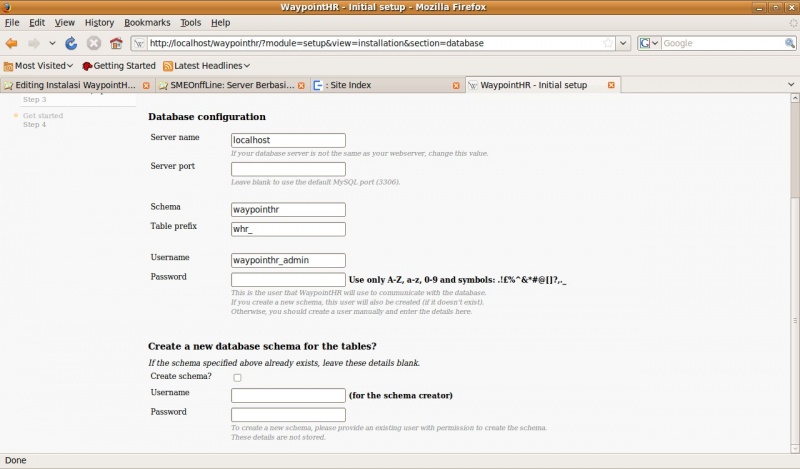Viewport: 800px width, 469px height.
Task: Click Get started Step 4 in the sidebar
Action: point(42,120)
